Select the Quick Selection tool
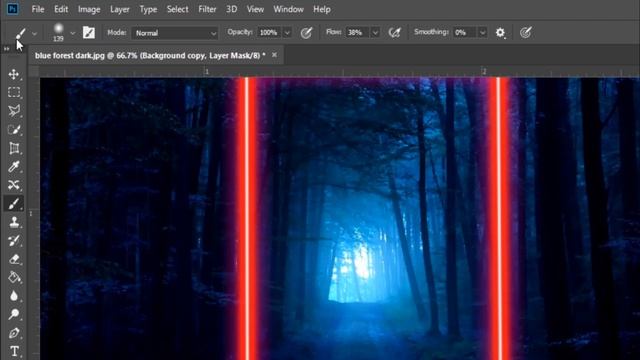 (x=14, y=130)
